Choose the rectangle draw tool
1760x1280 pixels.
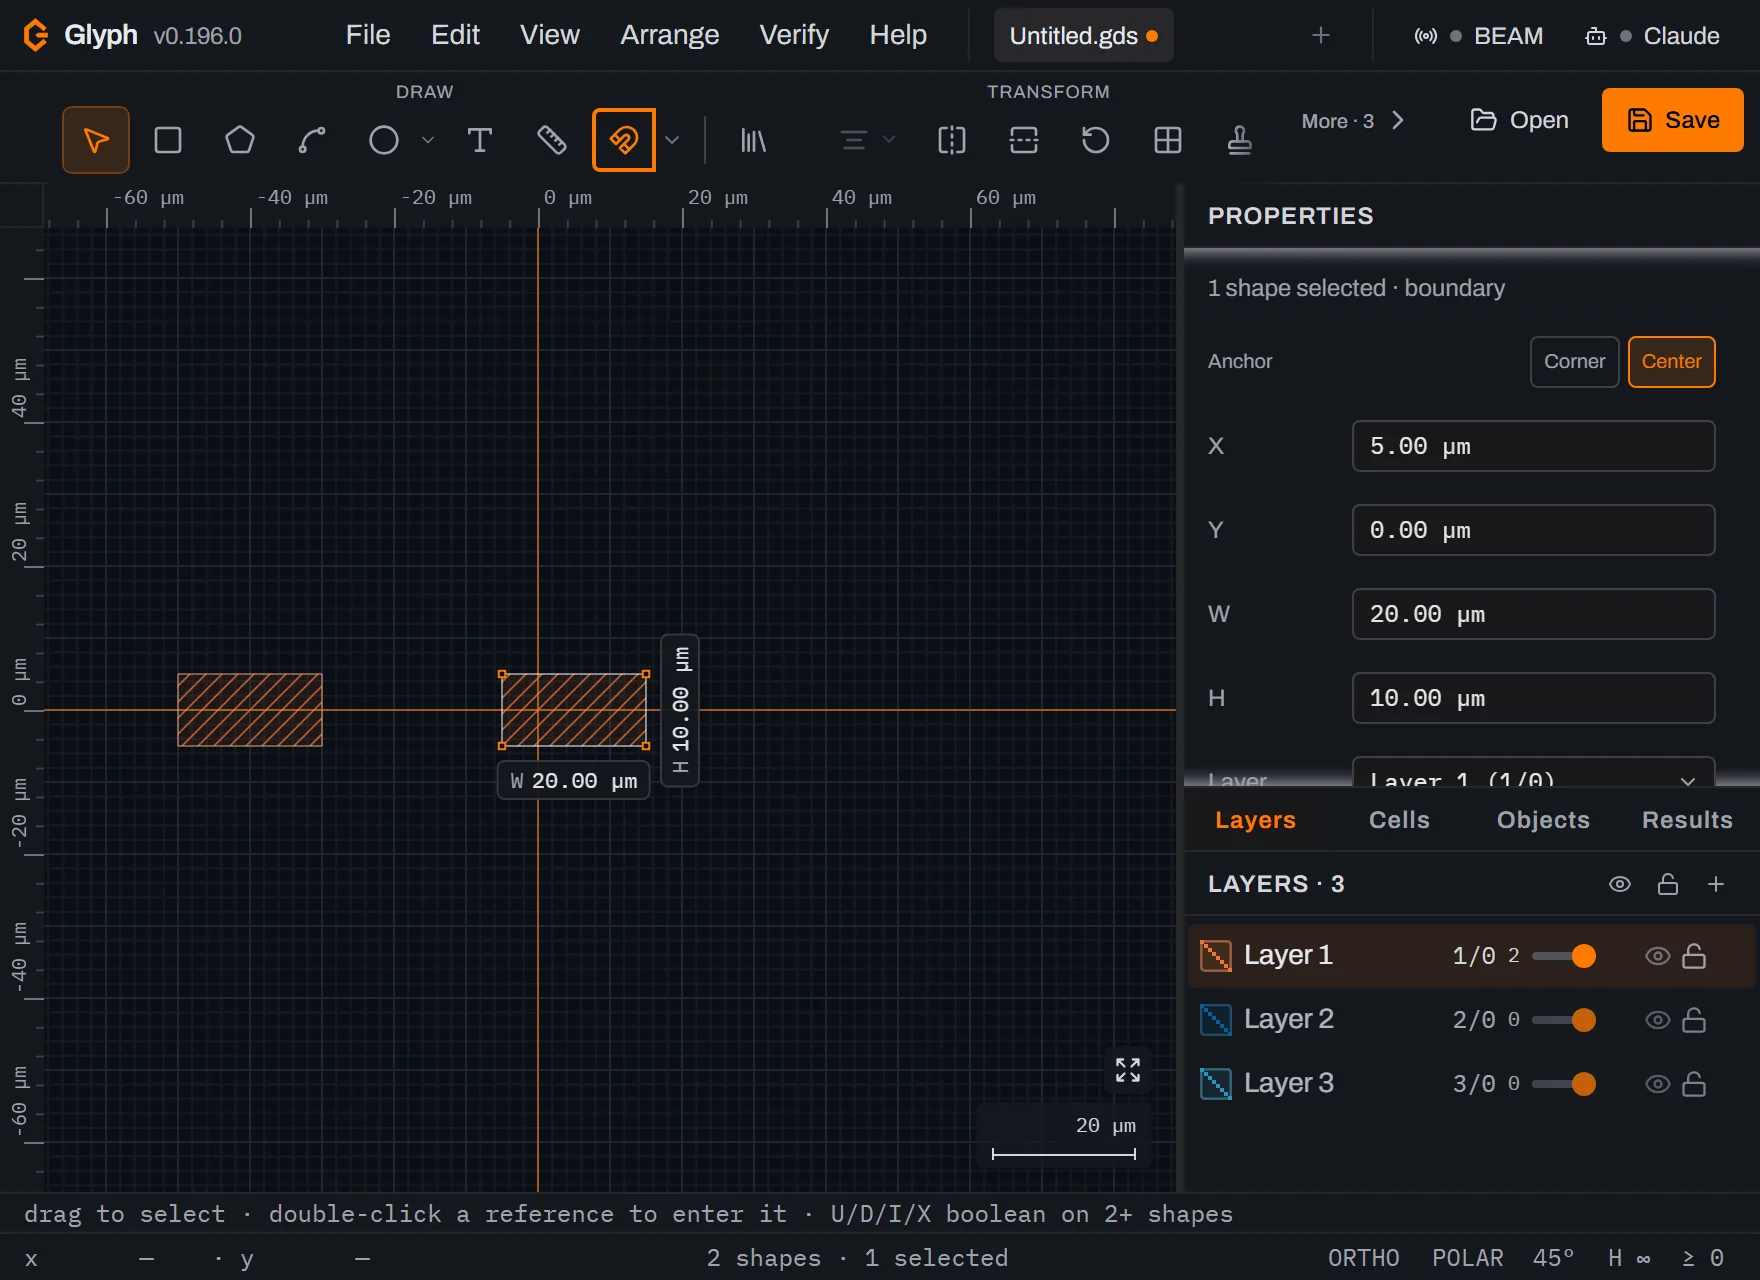168,140
